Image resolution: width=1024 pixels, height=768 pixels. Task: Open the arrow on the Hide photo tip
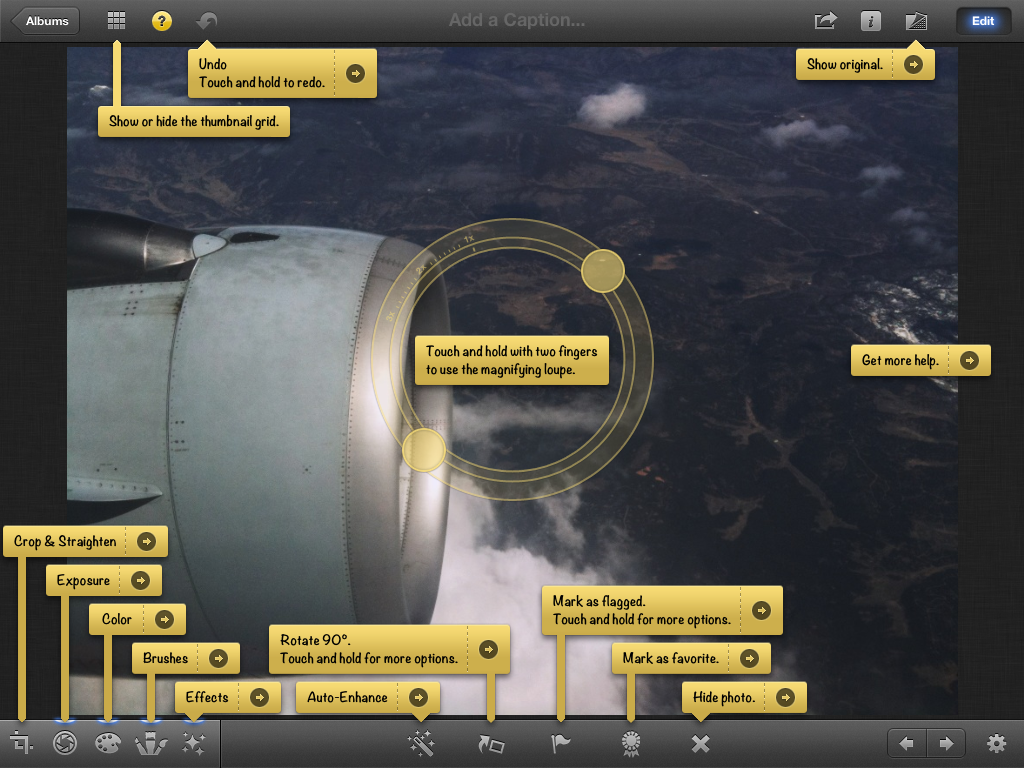click(x=784, y=697)
